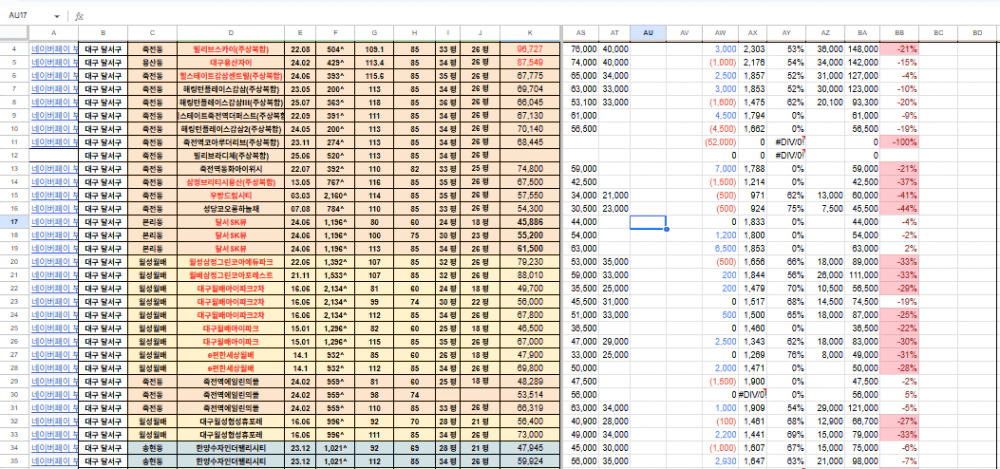
Task: Select column AU by its header
Action: pyautogui.click(x=648, y=33)
